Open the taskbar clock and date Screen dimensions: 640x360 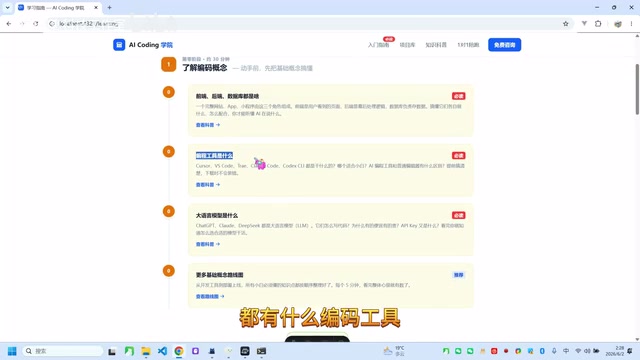pos(614,351)
